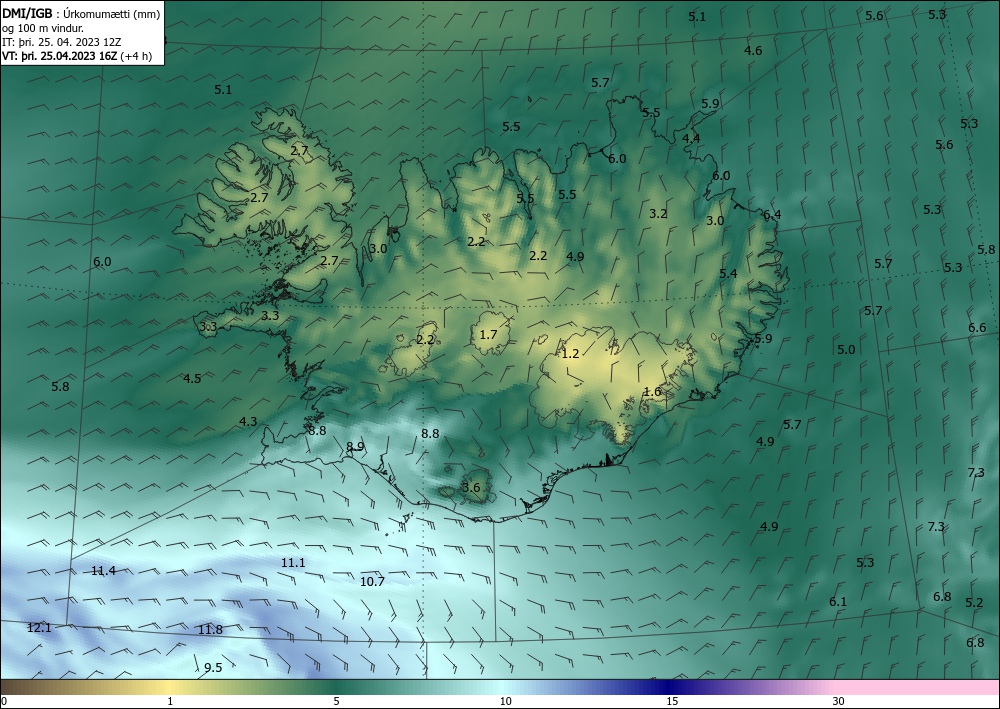
Task: Click the pink end of the color scale
Action: [918, 687]
